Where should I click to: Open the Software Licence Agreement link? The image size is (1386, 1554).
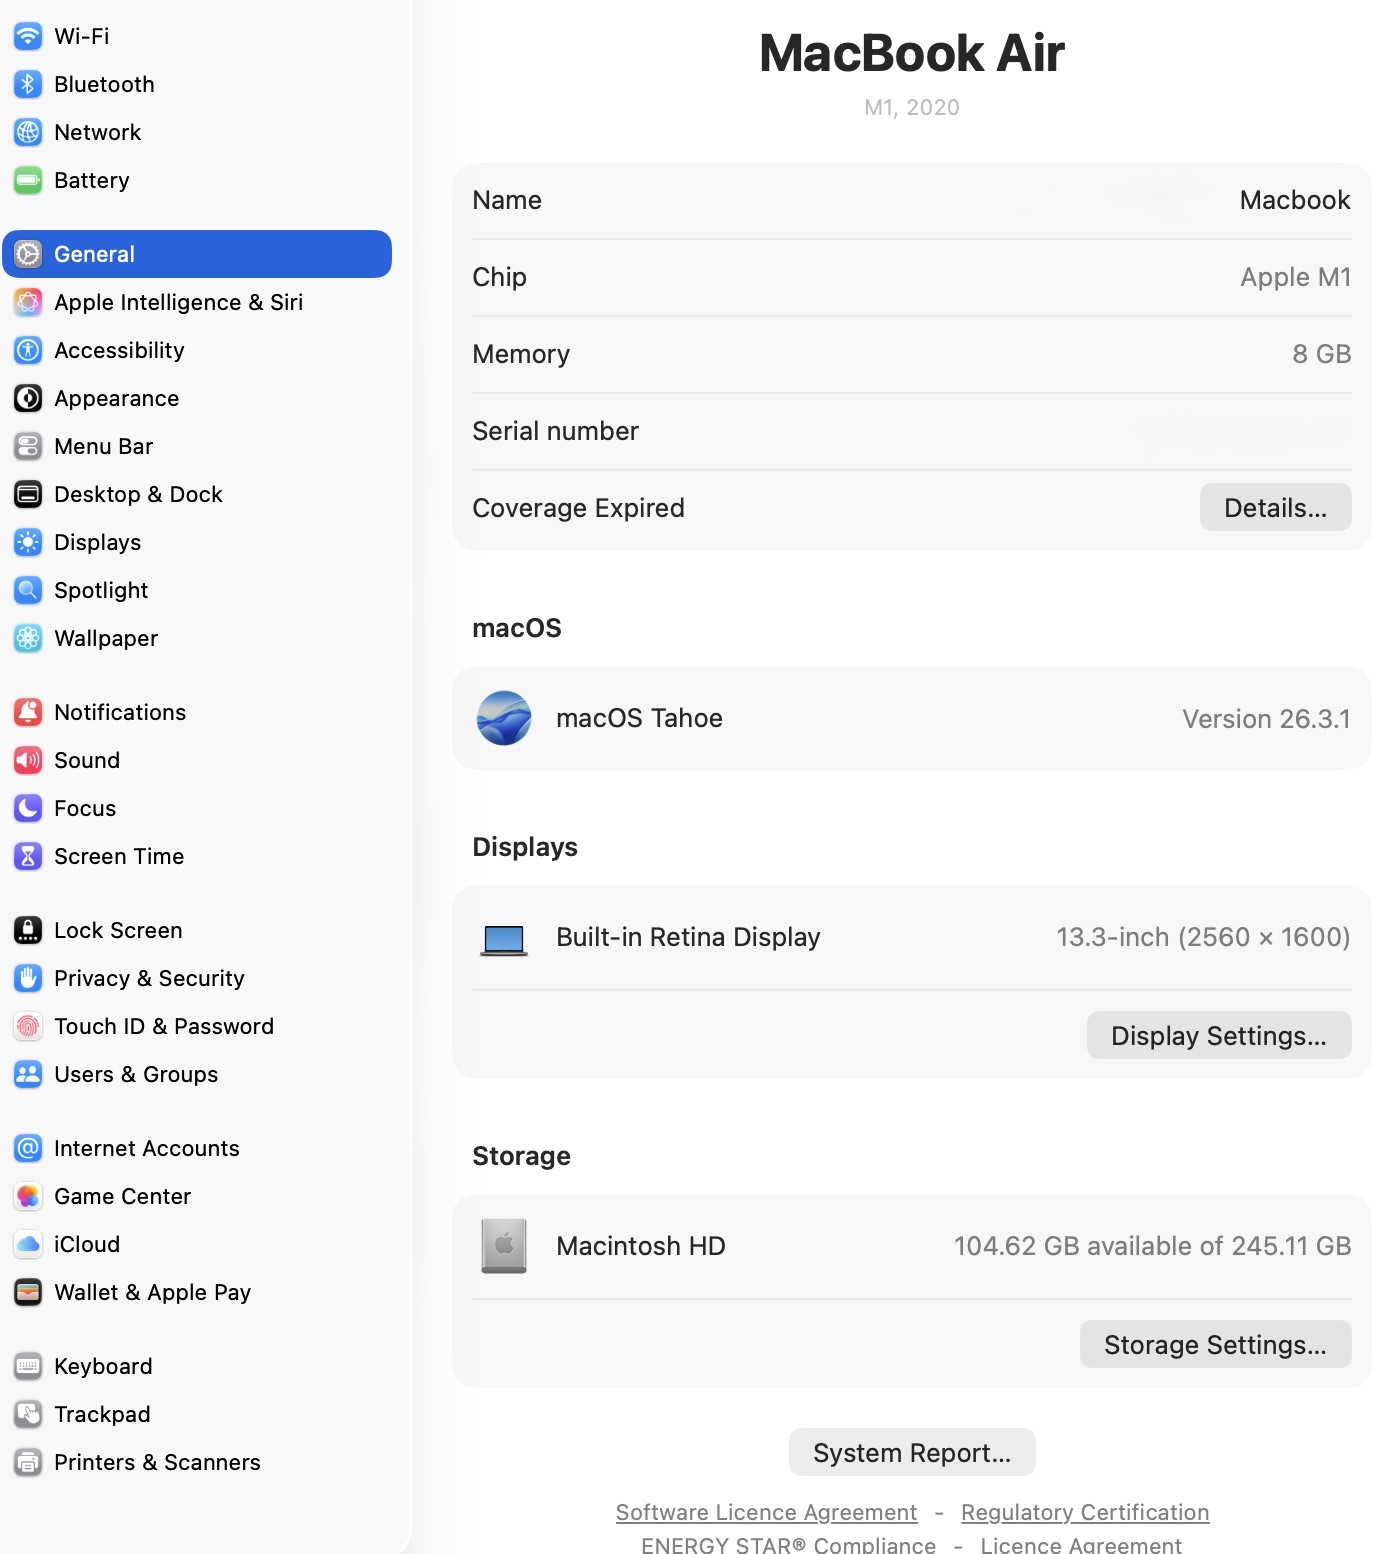pos(766,1512)
